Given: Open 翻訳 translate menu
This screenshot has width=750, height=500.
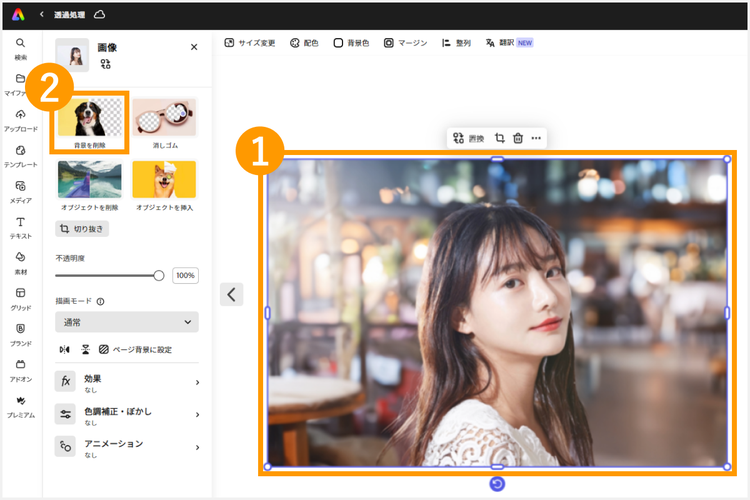Looking at the screenshot, I should click(509, 43).
